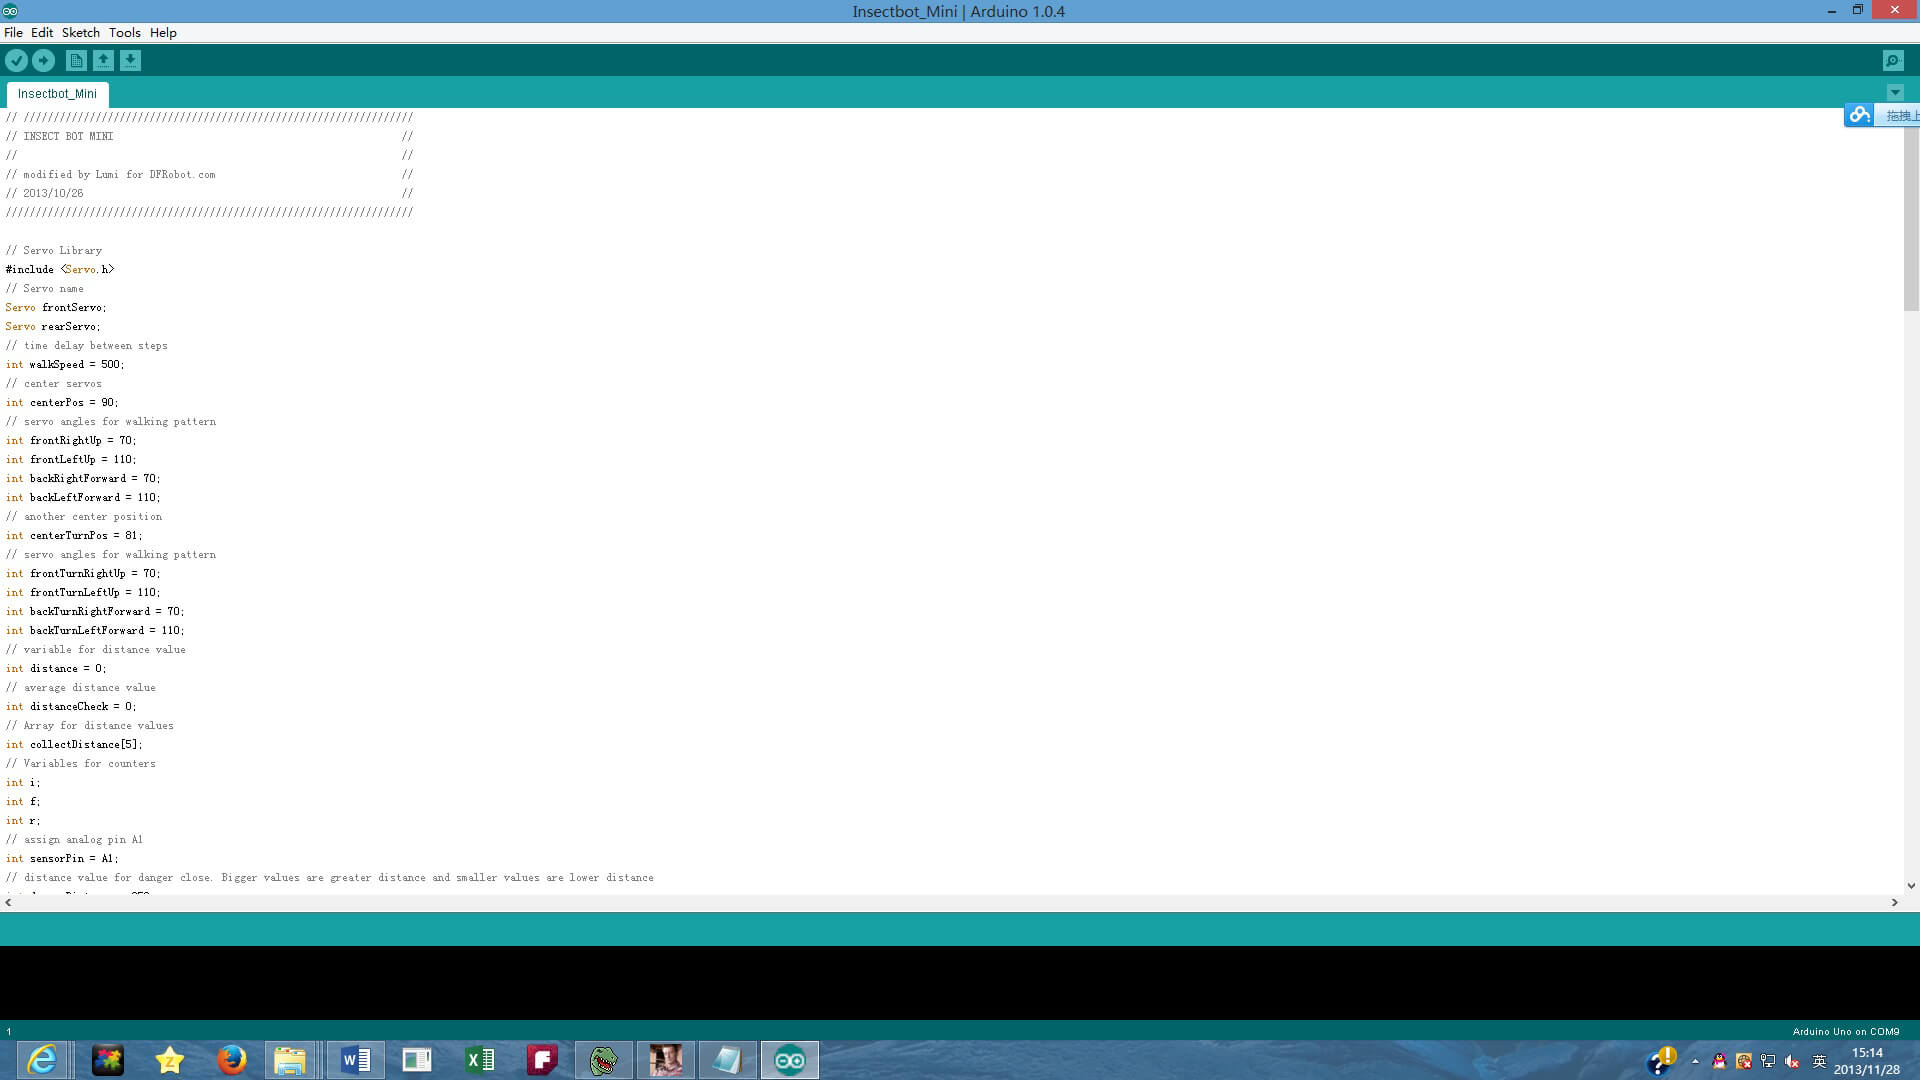The image size is (1920, 1080).
Task: Click the 'modified by Lumi for DFRobot.com' comment
Action: [x=119, y=175]
